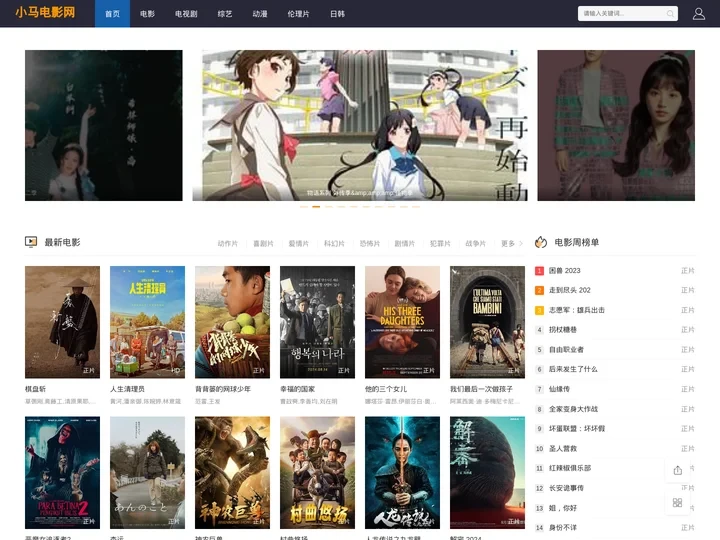Open the 村曲悠扬 movie poster
Viewport: 720px width, 540px height.
point(317,472)
